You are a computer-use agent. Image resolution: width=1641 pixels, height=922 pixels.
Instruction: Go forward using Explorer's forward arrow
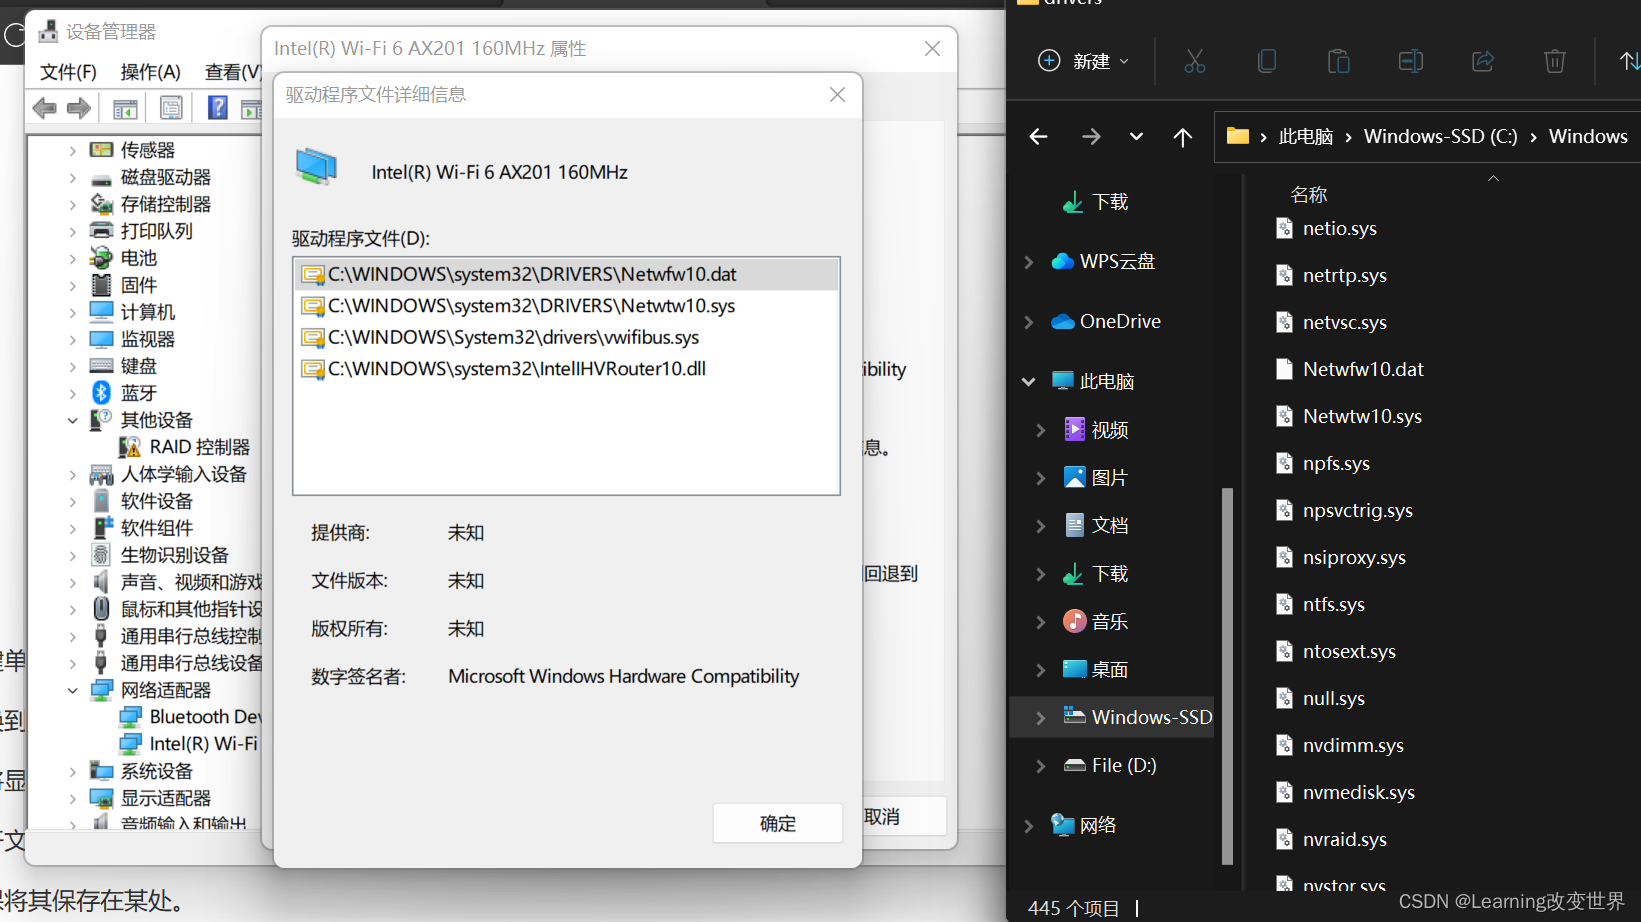(1091, 137)
